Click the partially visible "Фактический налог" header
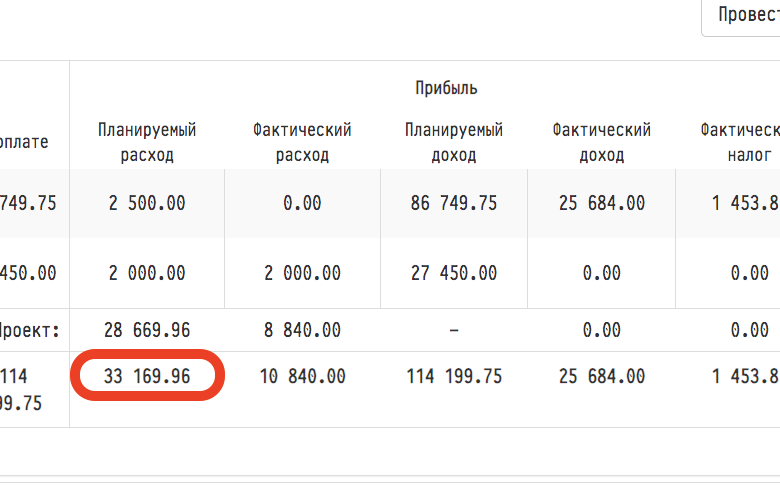The height and width of the screenshot is (494, 780). coord(740,142)
